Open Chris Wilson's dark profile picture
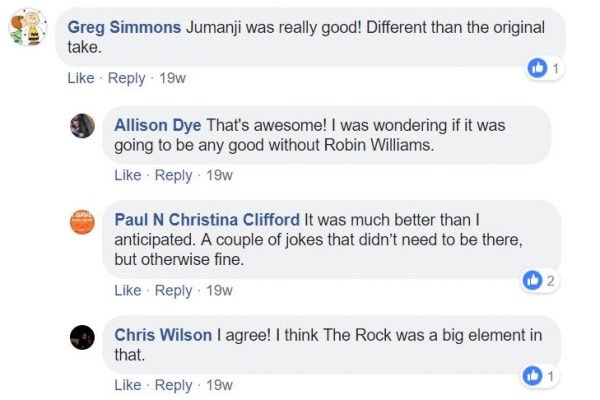This screenshot has width=600, height=400. [x=82, y=337]
